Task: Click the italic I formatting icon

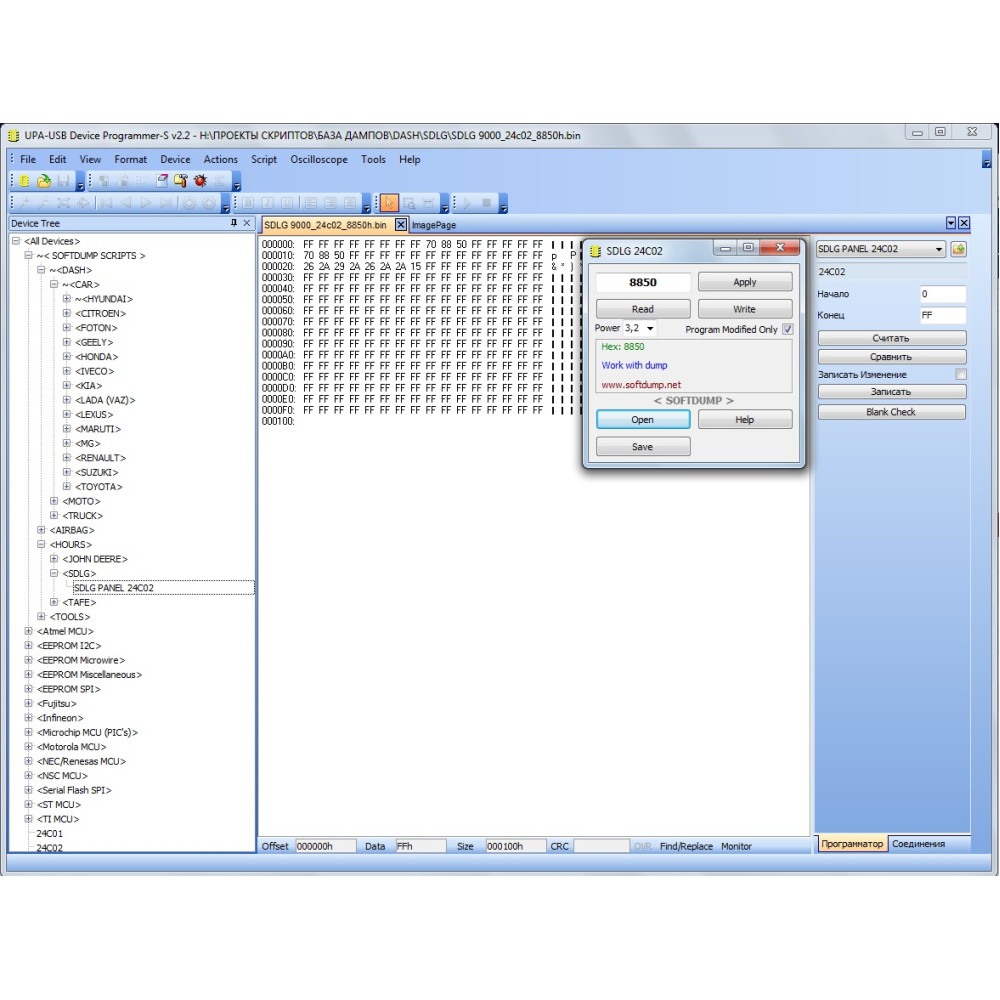Action: tap(268, 203)
